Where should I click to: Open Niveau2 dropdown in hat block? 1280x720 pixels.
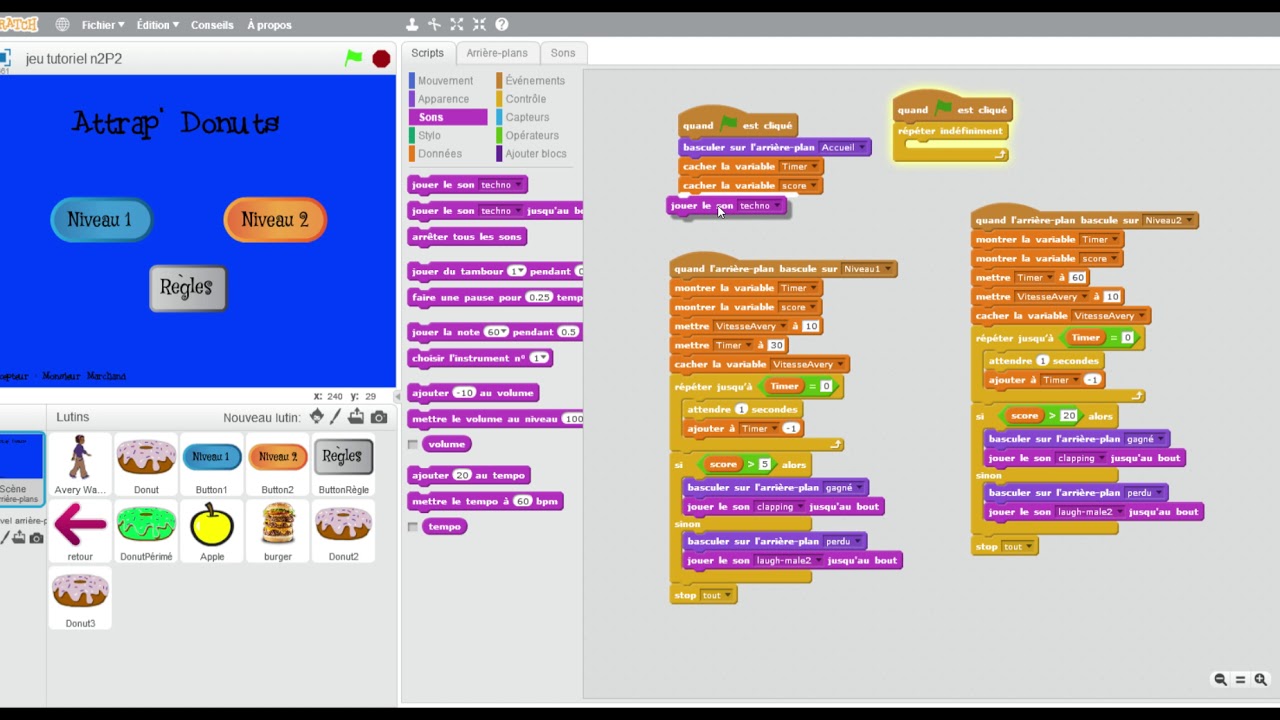1189,220
